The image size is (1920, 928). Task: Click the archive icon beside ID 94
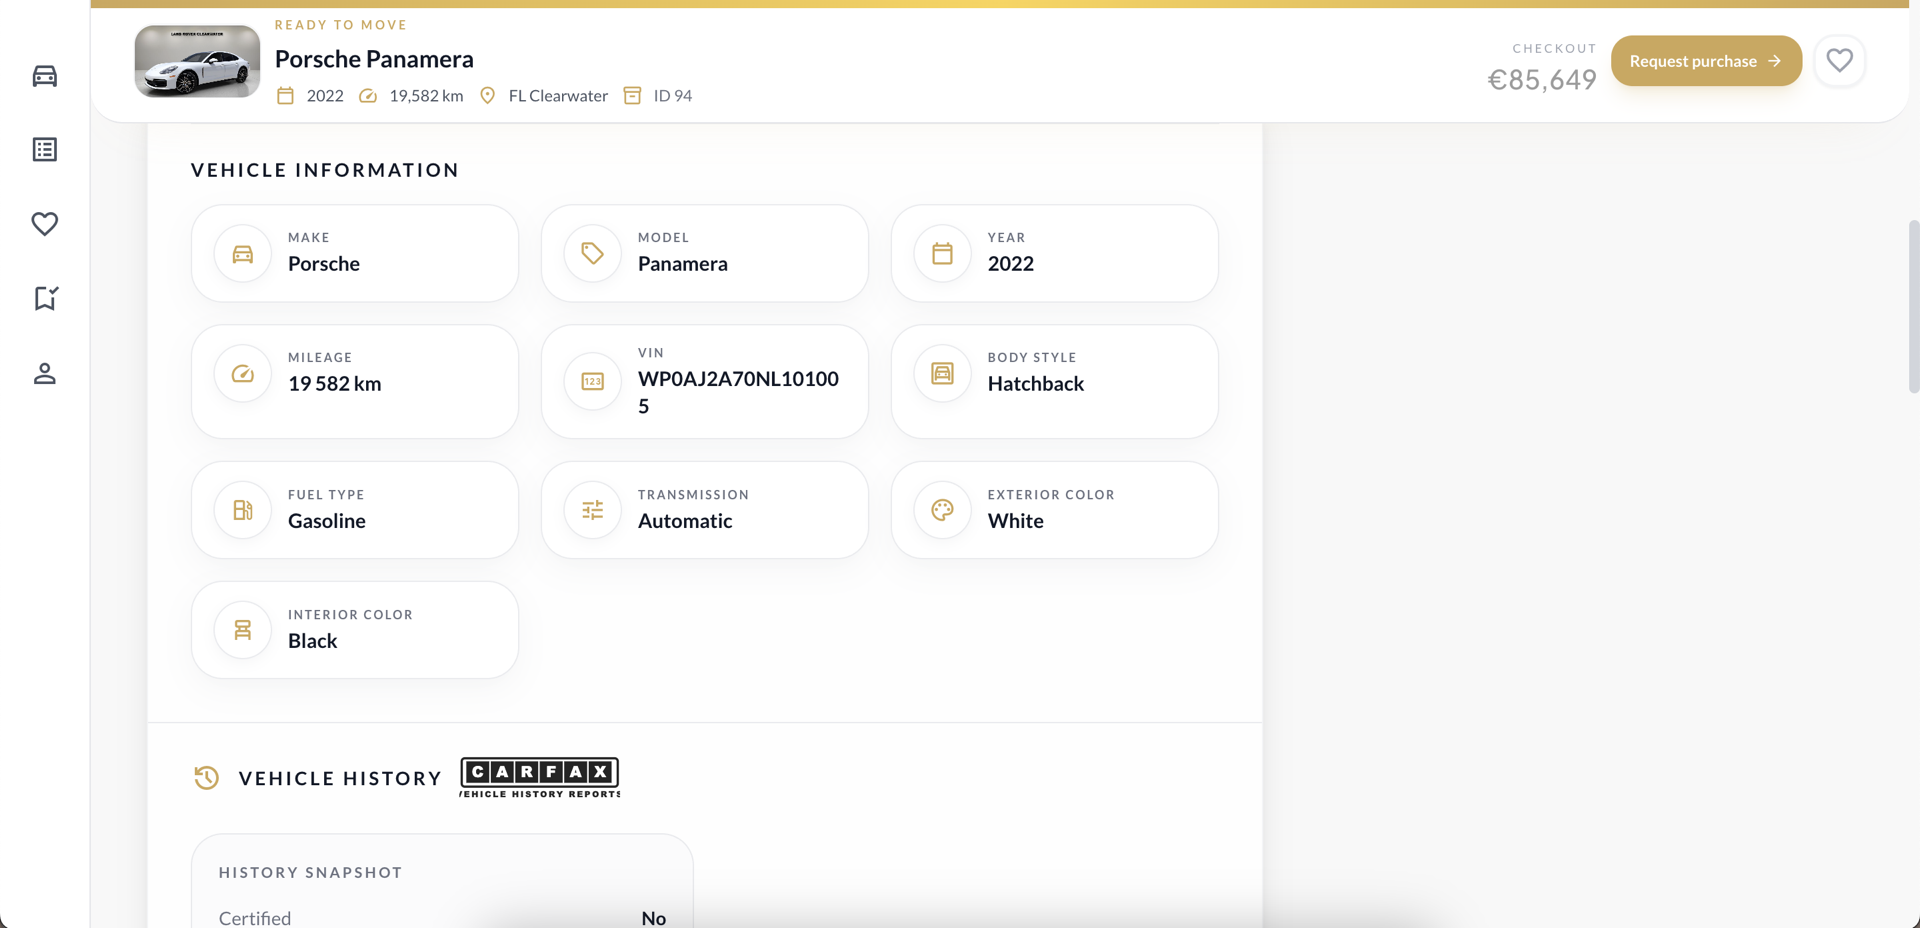pos(632,96)
